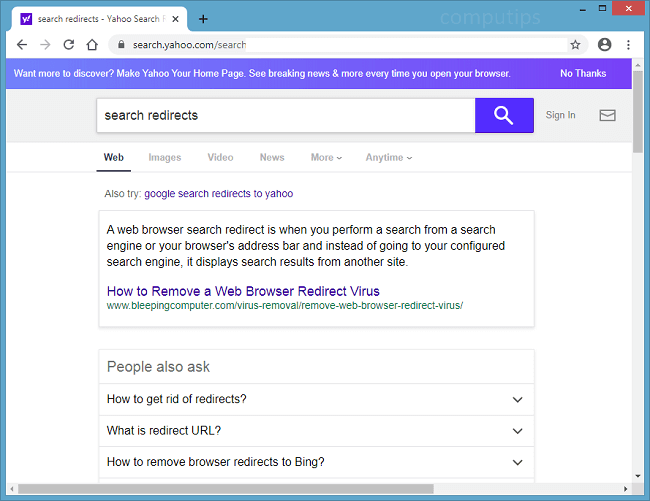The image size is (650, 501).
Task: Dismiss banner with No Thanks
Action: click(x=582, y=73)
